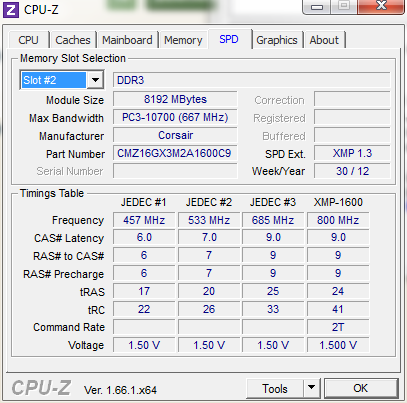The width and height of the screenshot is (407, 403).
Task: Click the CPU-Z logo icon in title bar
Action: (11, 9)
